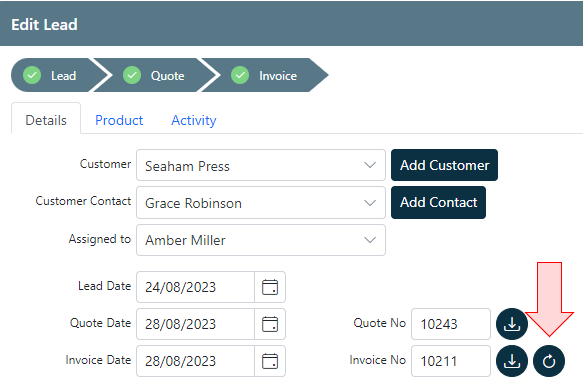The width and height of the screenshot is (583, 388).
Task: Open the Lead Date calendar picker
Action: click(x=270, y=287)
